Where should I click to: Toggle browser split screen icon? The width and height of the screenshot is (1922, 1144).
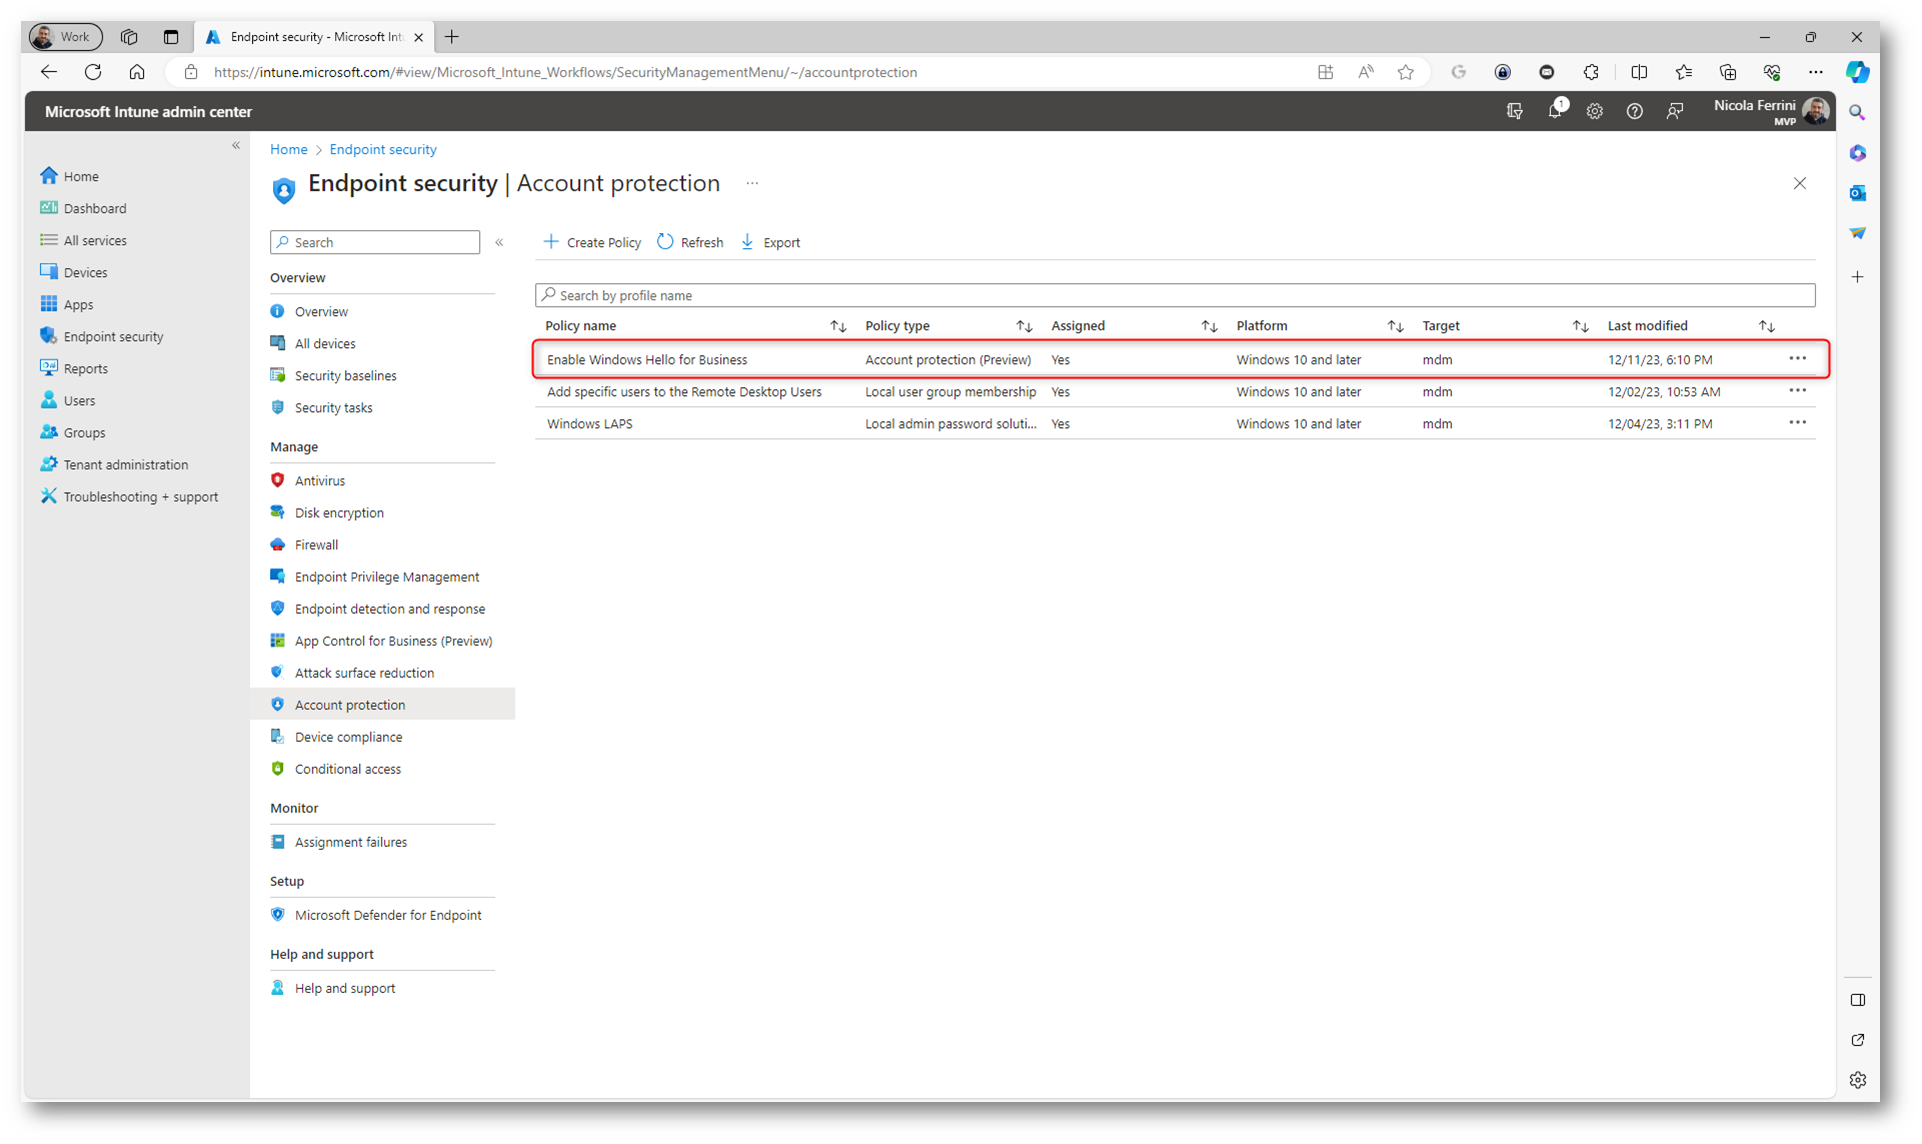point(1639,72)
